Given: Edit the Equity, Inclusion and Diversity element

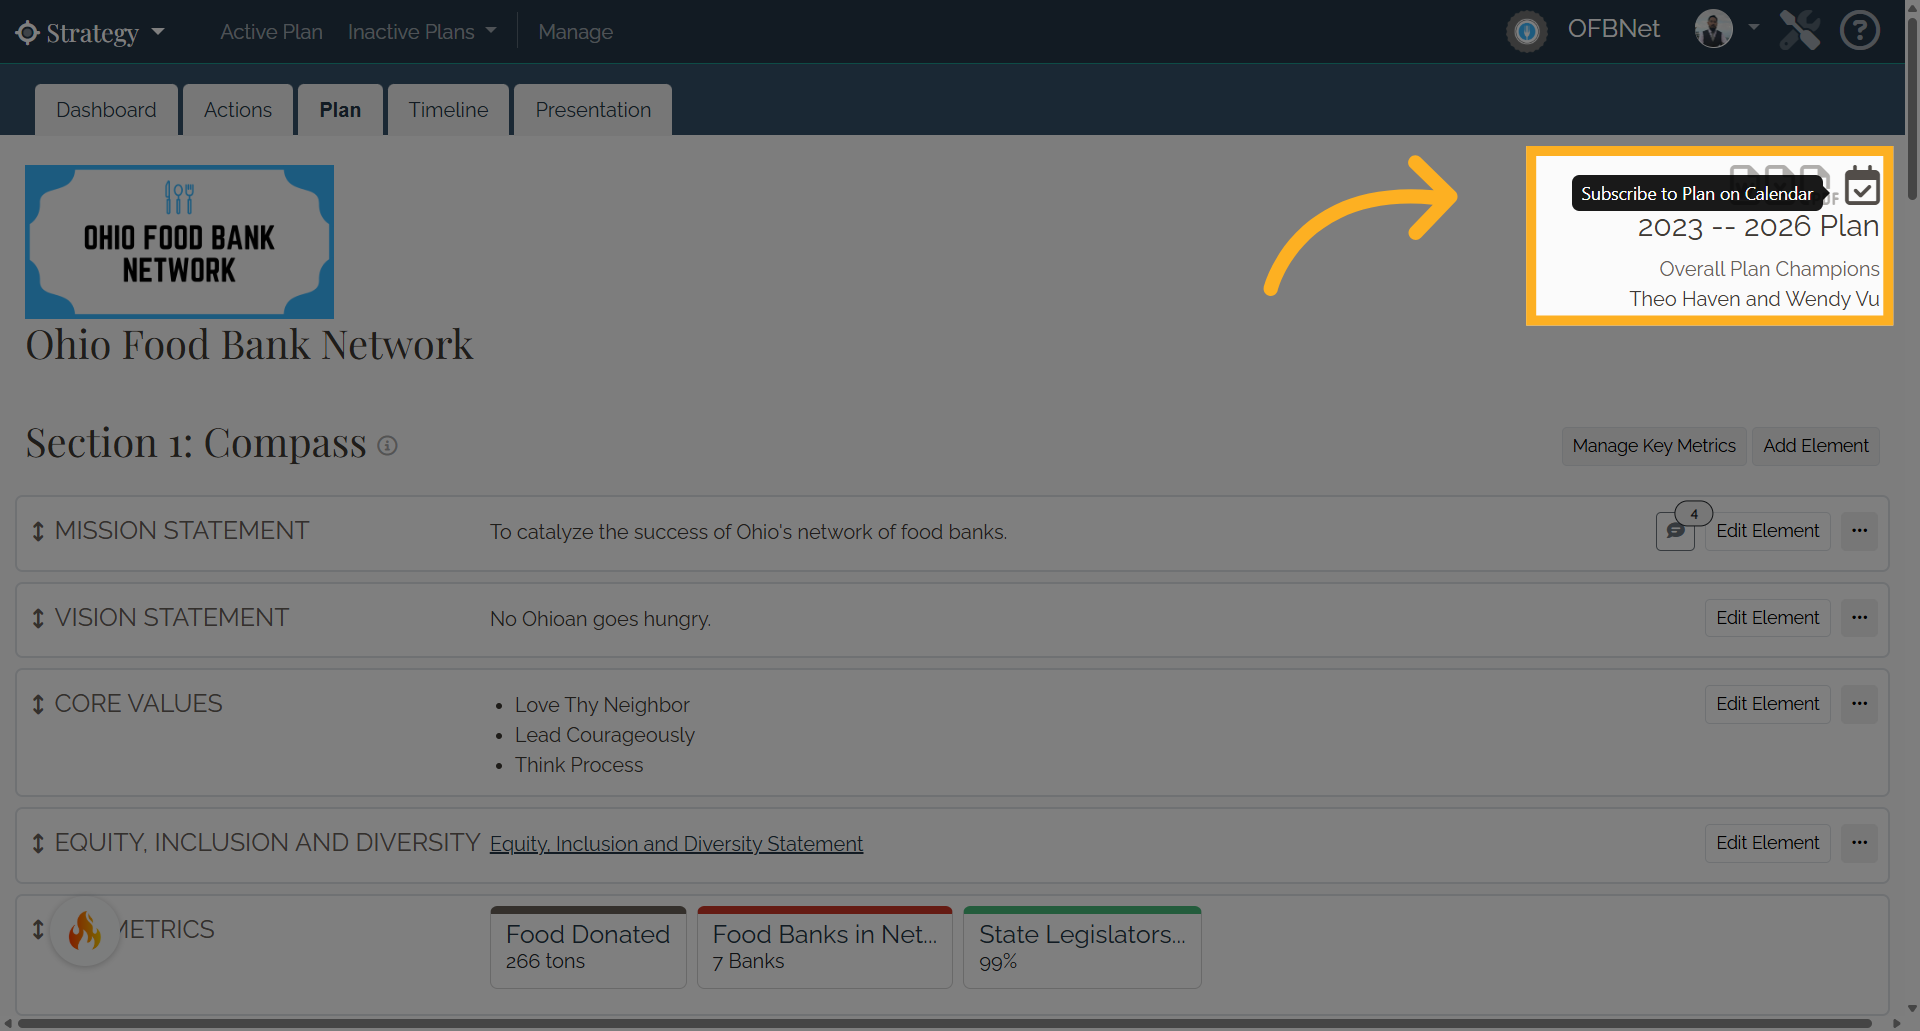Looking at the screenshot, I should point(1767,843).
